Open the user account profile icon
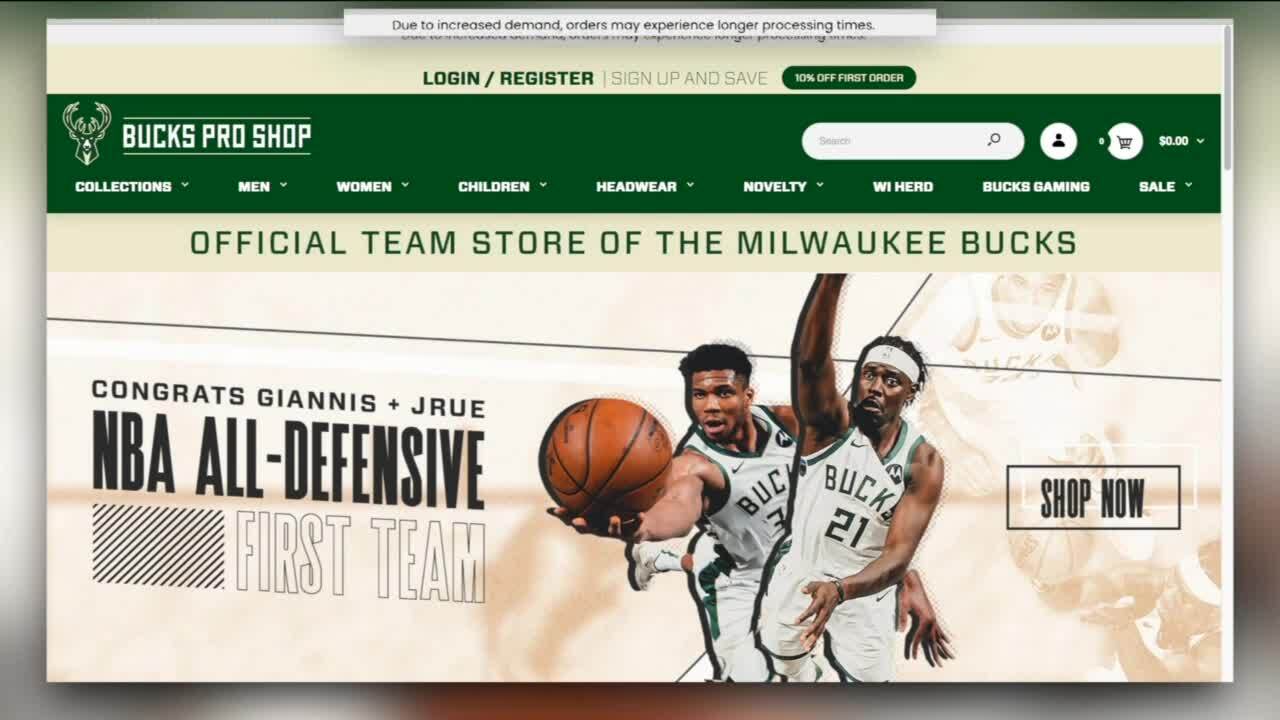The width and height of the screenshot is (1280, 720). point(1058,141)
